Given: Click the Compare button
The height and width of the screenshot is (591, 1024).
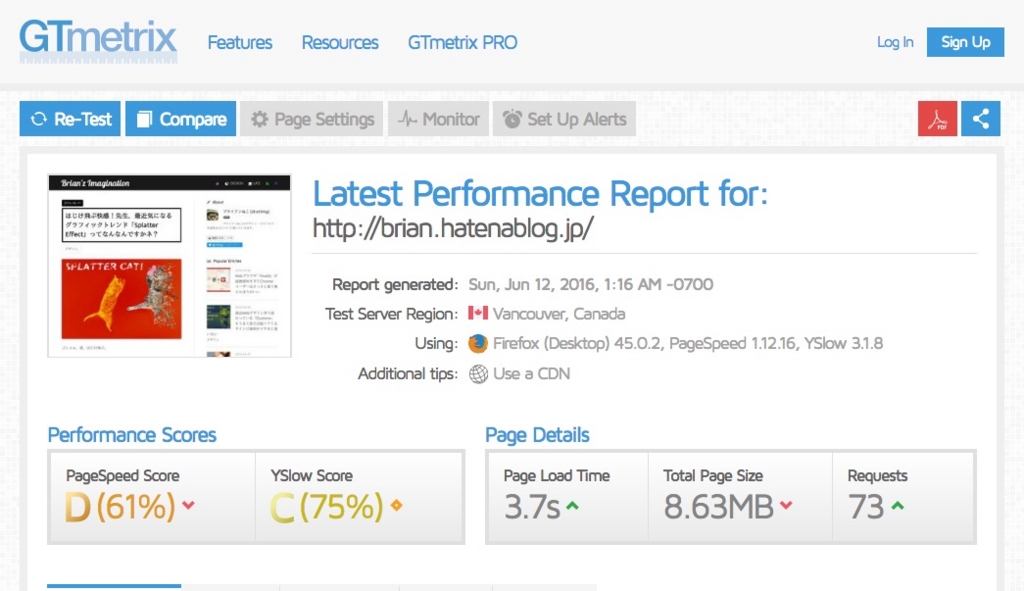Looking at the screenshot, I should point(180,119).
